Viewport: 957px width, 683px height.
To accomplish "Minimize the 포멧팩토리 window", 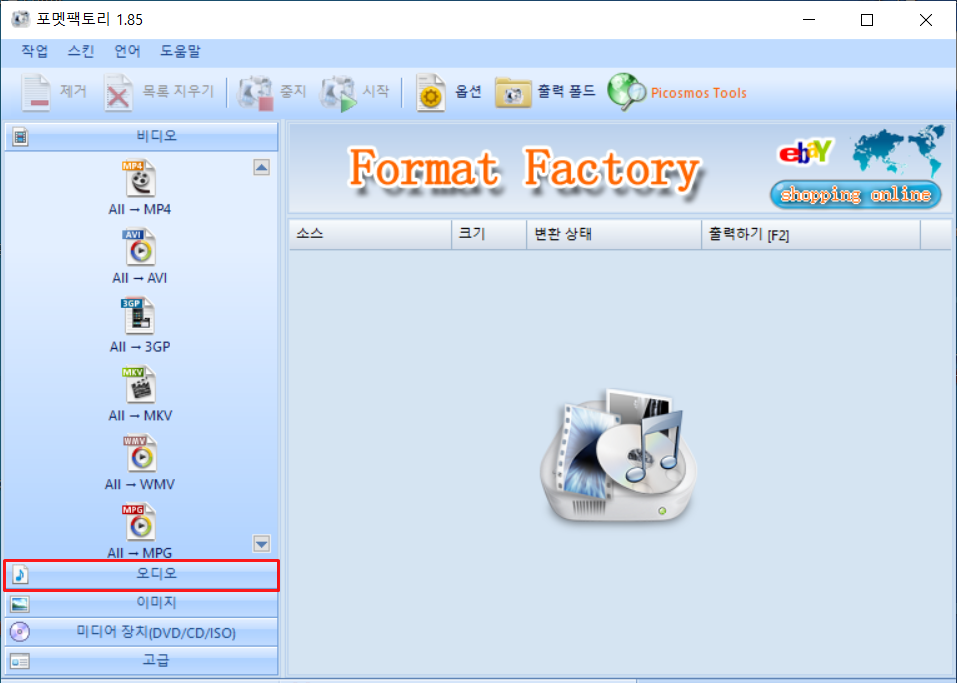I will [x=809, y=20].
